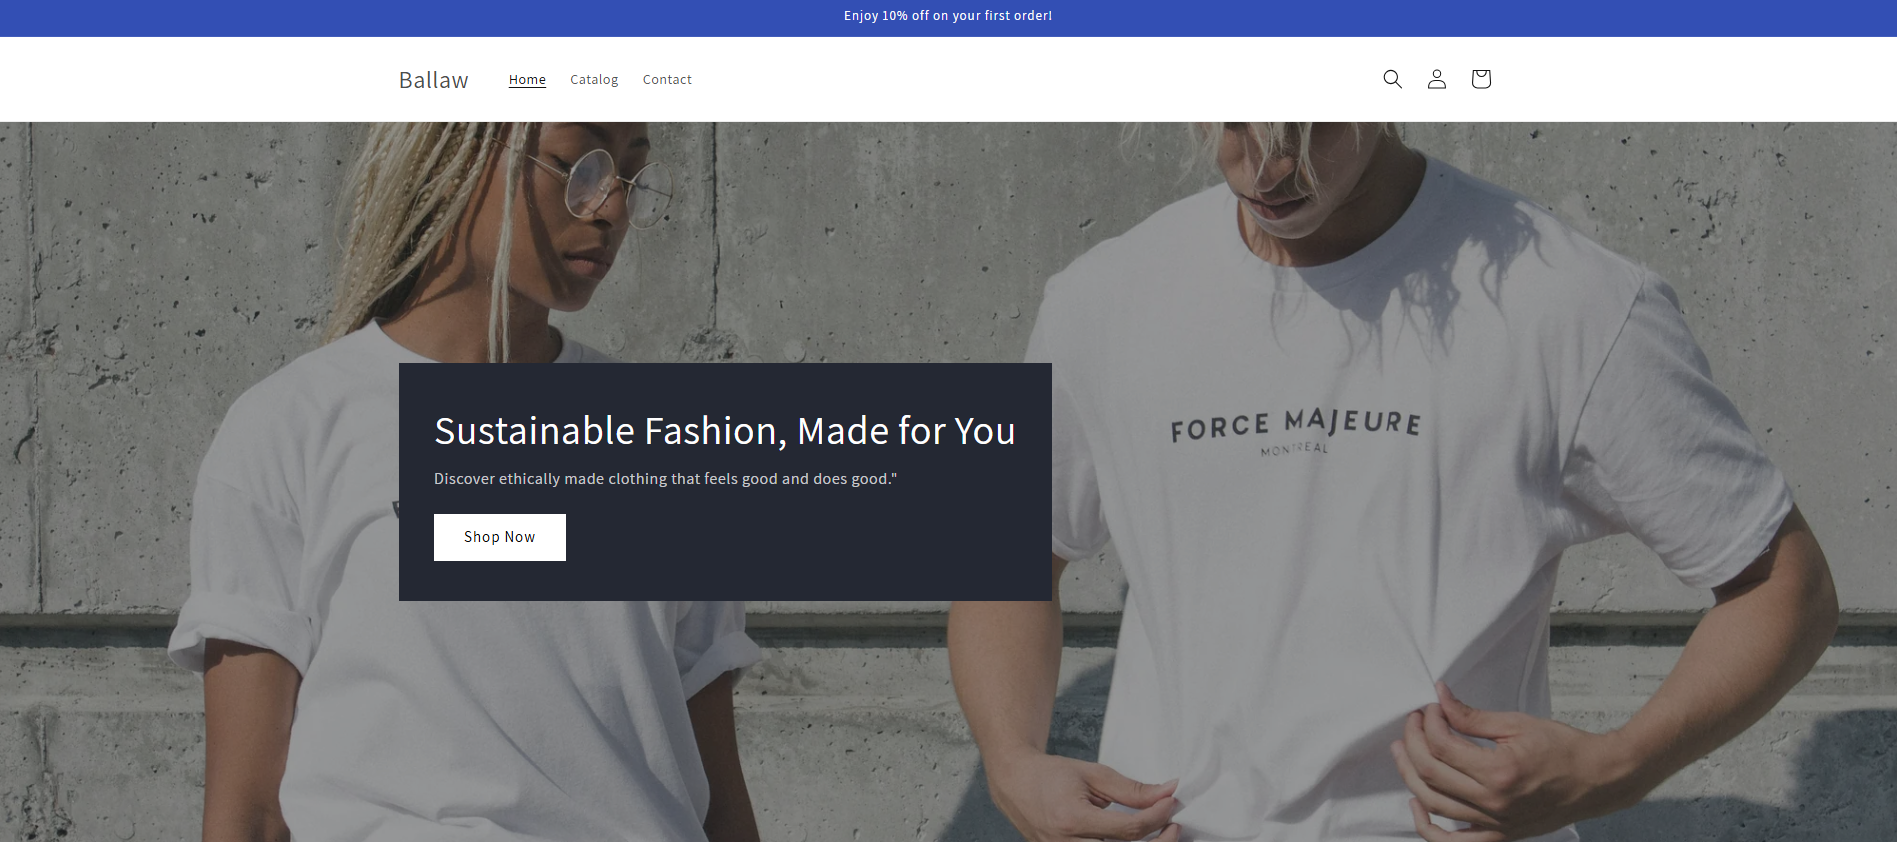1897x843 pixels.
Task: Click the Ballaw store logo
Action: pos(433,80)
